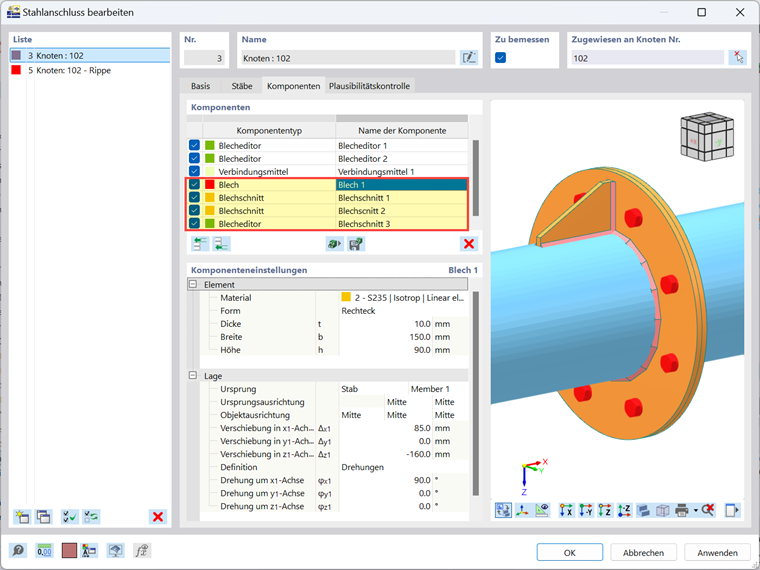Invert the selection in the Liste panel

[x=91, y=517]
